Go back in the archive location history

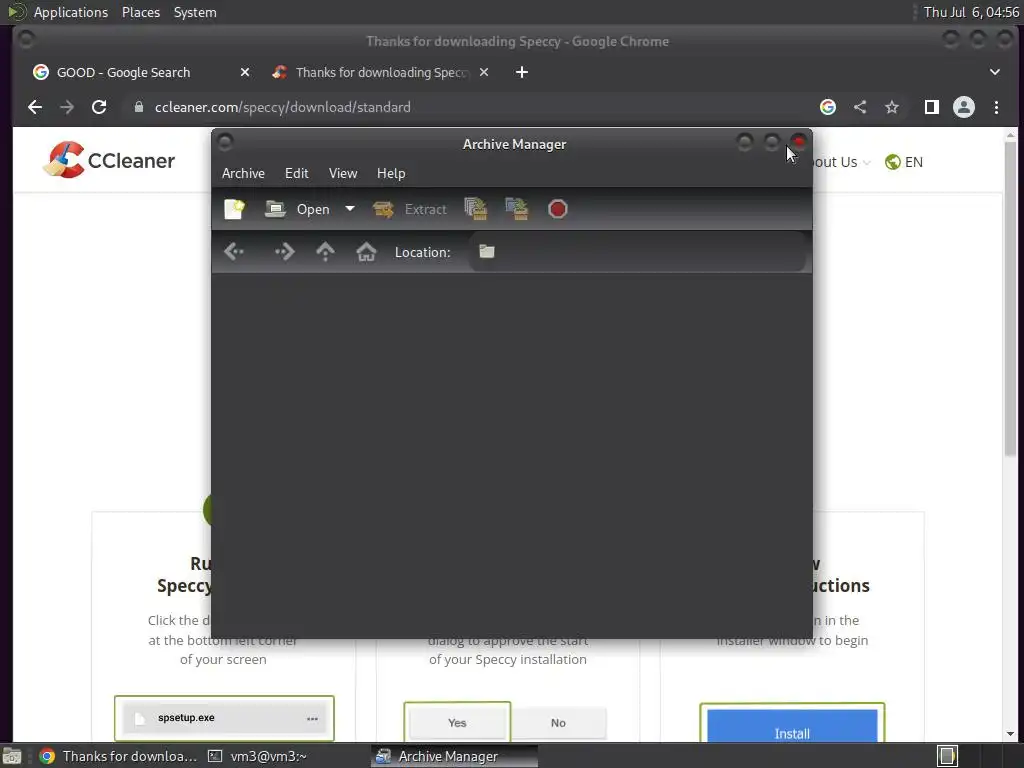tap(234, 251)
